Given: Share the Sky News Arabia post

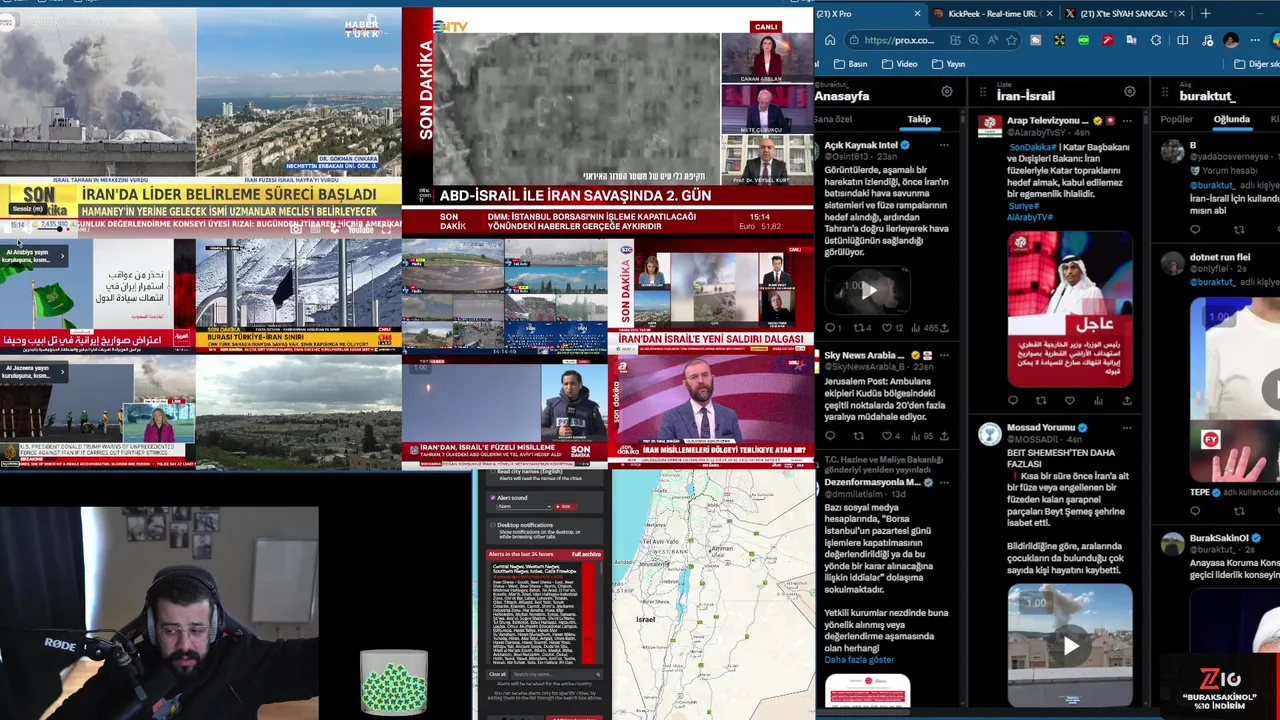Looking at the screenshot, I should click(944, 436).
